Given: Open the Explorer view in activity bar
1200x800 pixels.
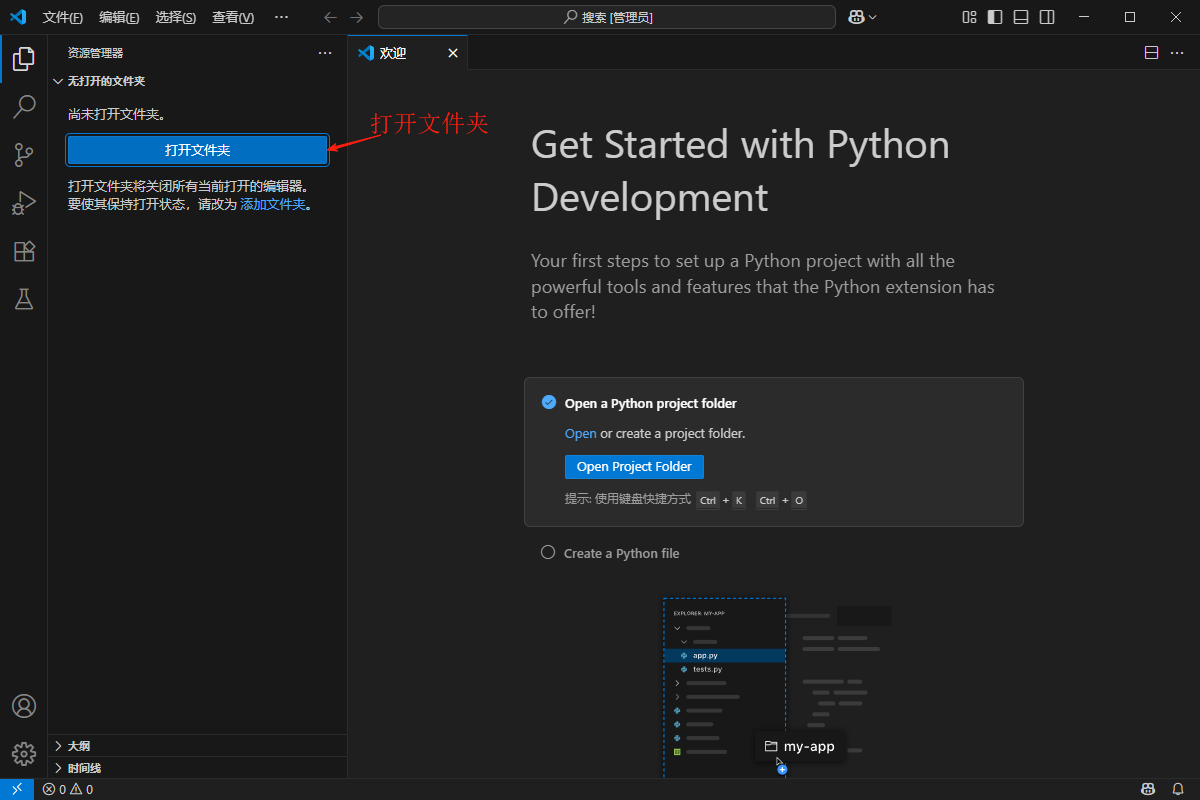Looking at the screenshot, I should click(24, 59).
